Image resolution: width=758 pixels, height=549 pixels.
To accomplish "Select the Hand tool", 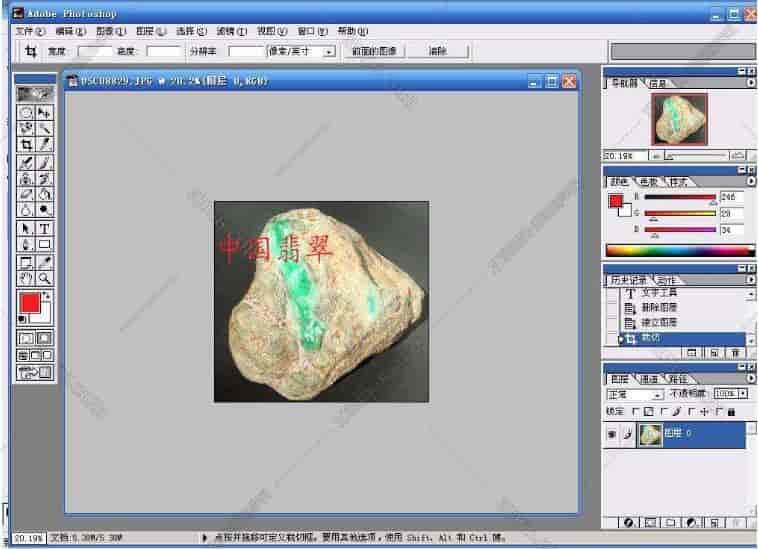I will point(27,278).
